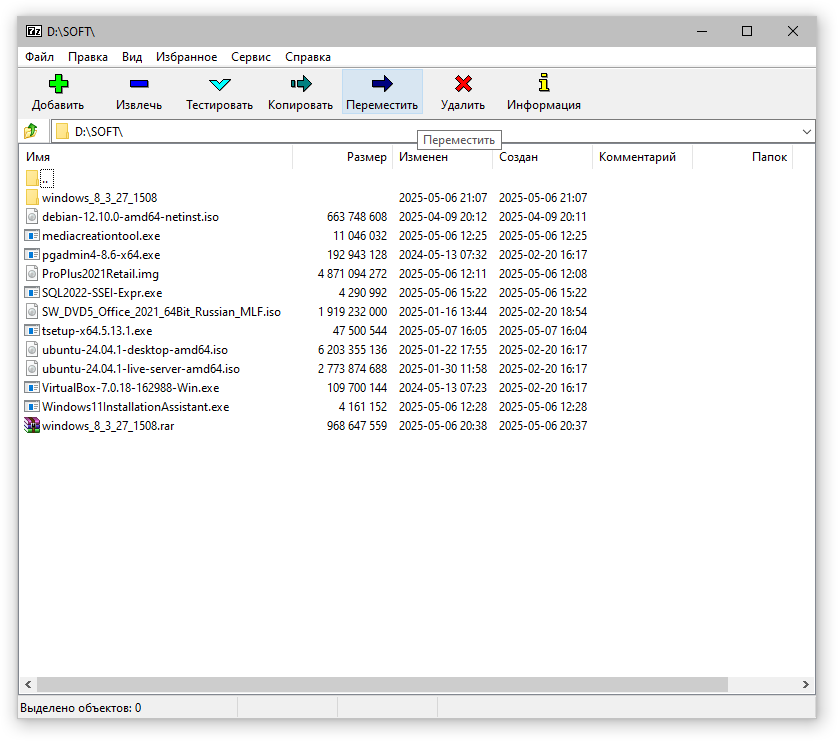Open the Избранное menu
Image resolution: width=838 pixels, height=741 pixels.
(x=187, y=57)
